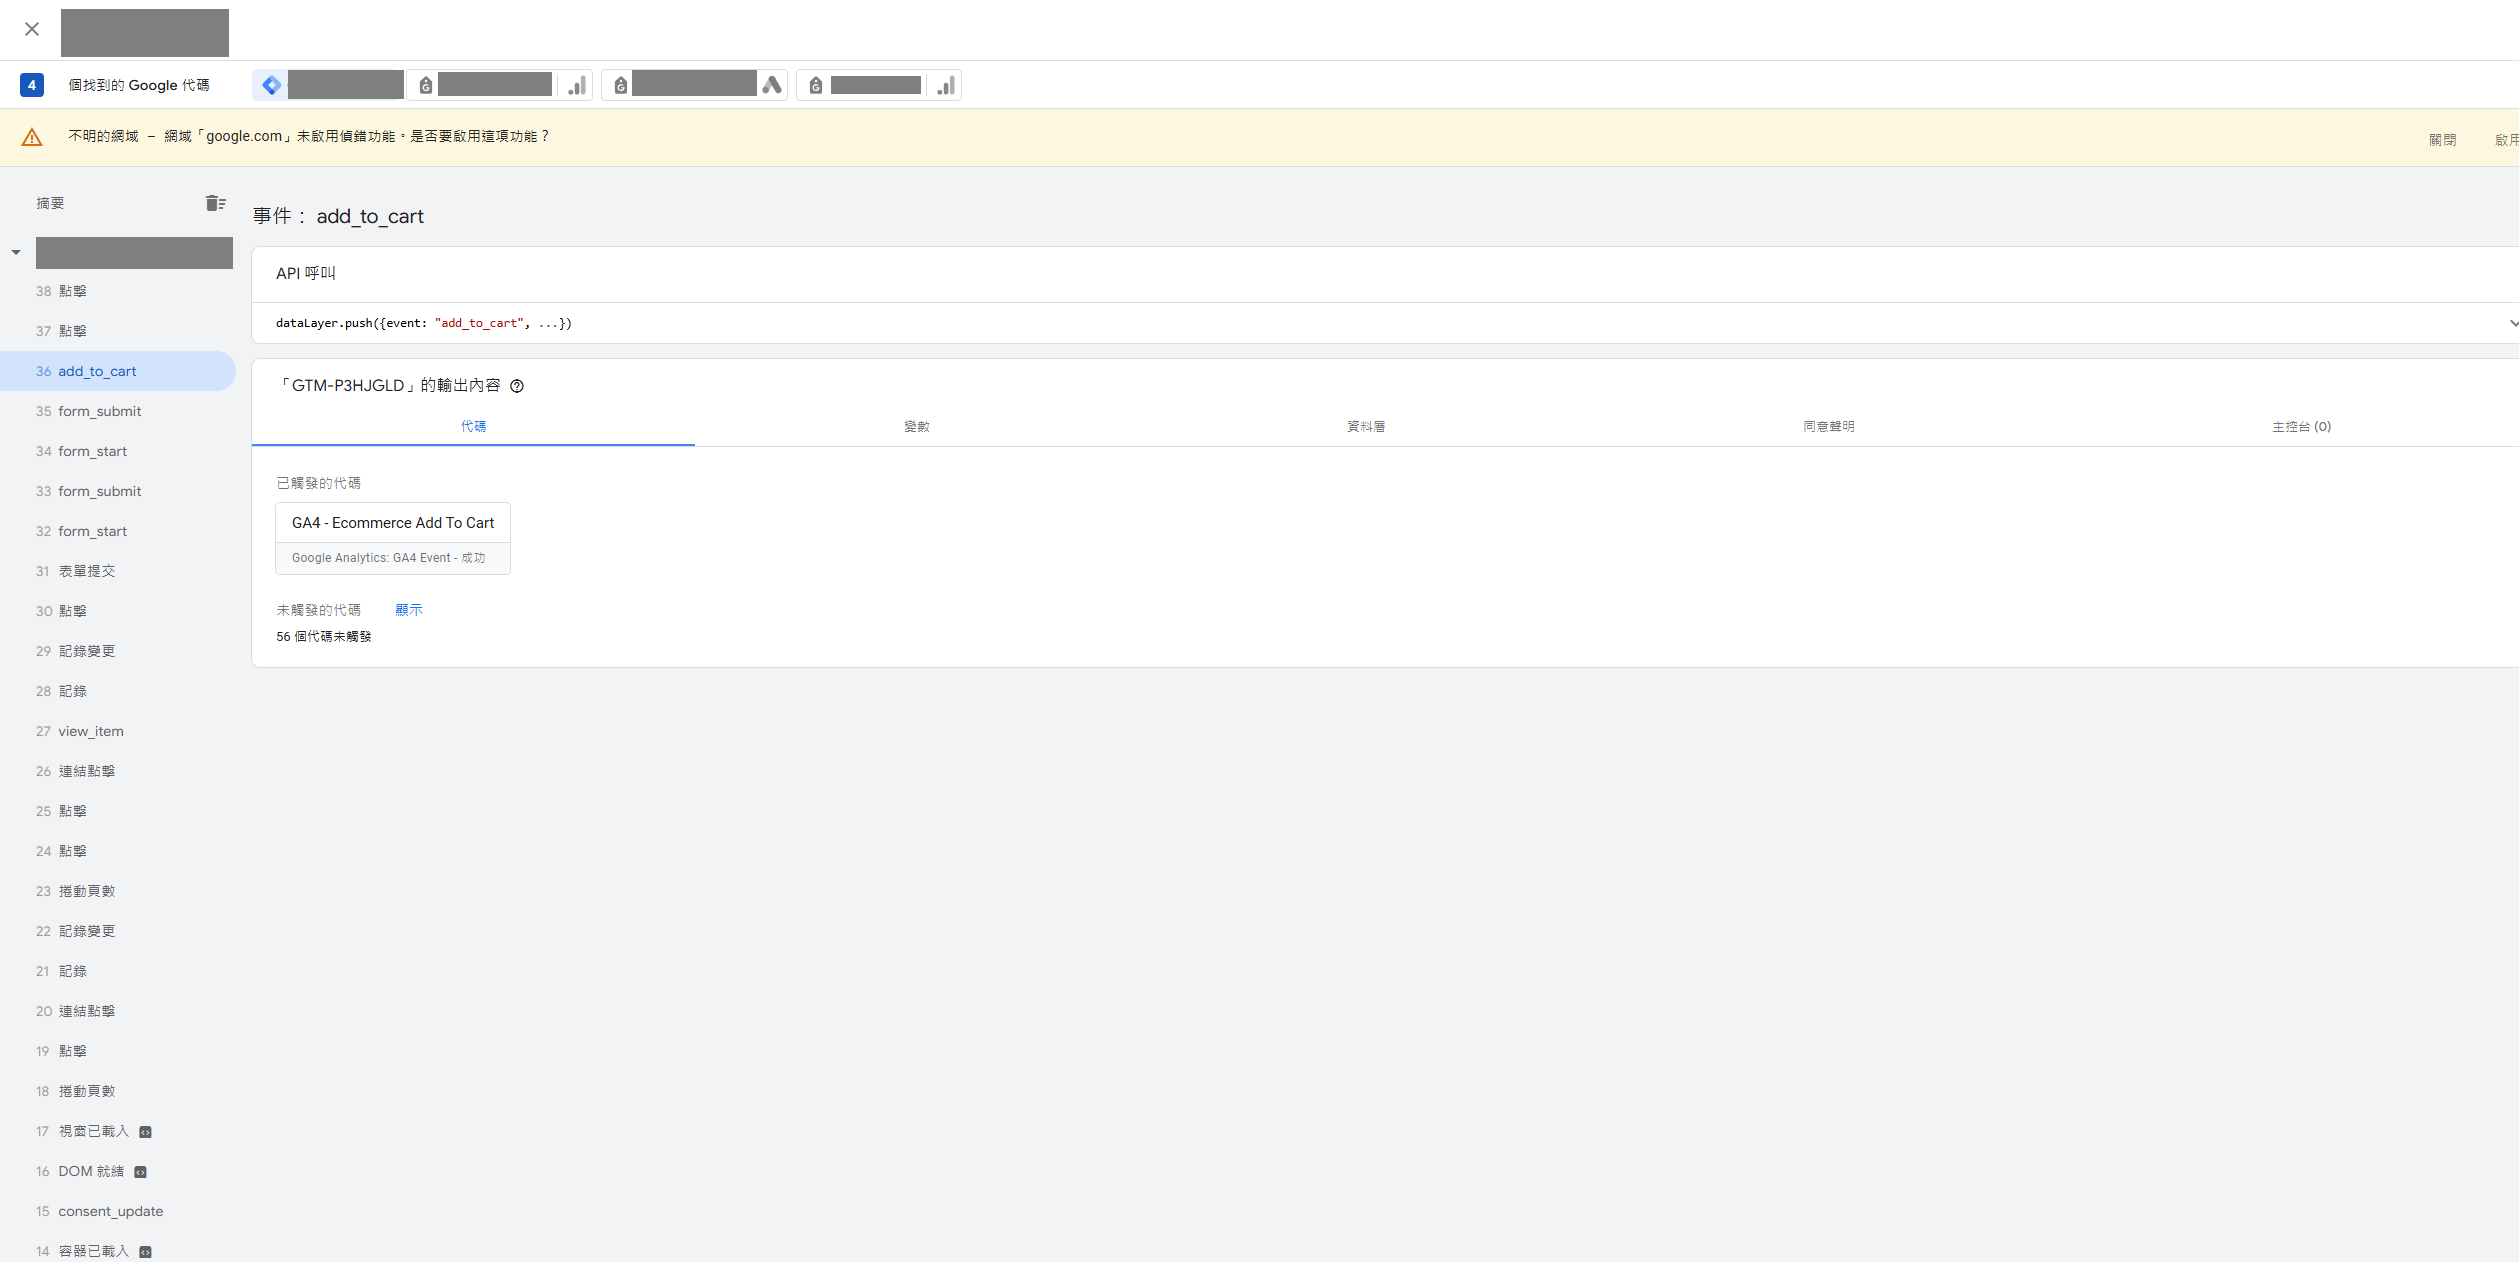Expand the dataLayer.push API call row

pos(2511,323)
